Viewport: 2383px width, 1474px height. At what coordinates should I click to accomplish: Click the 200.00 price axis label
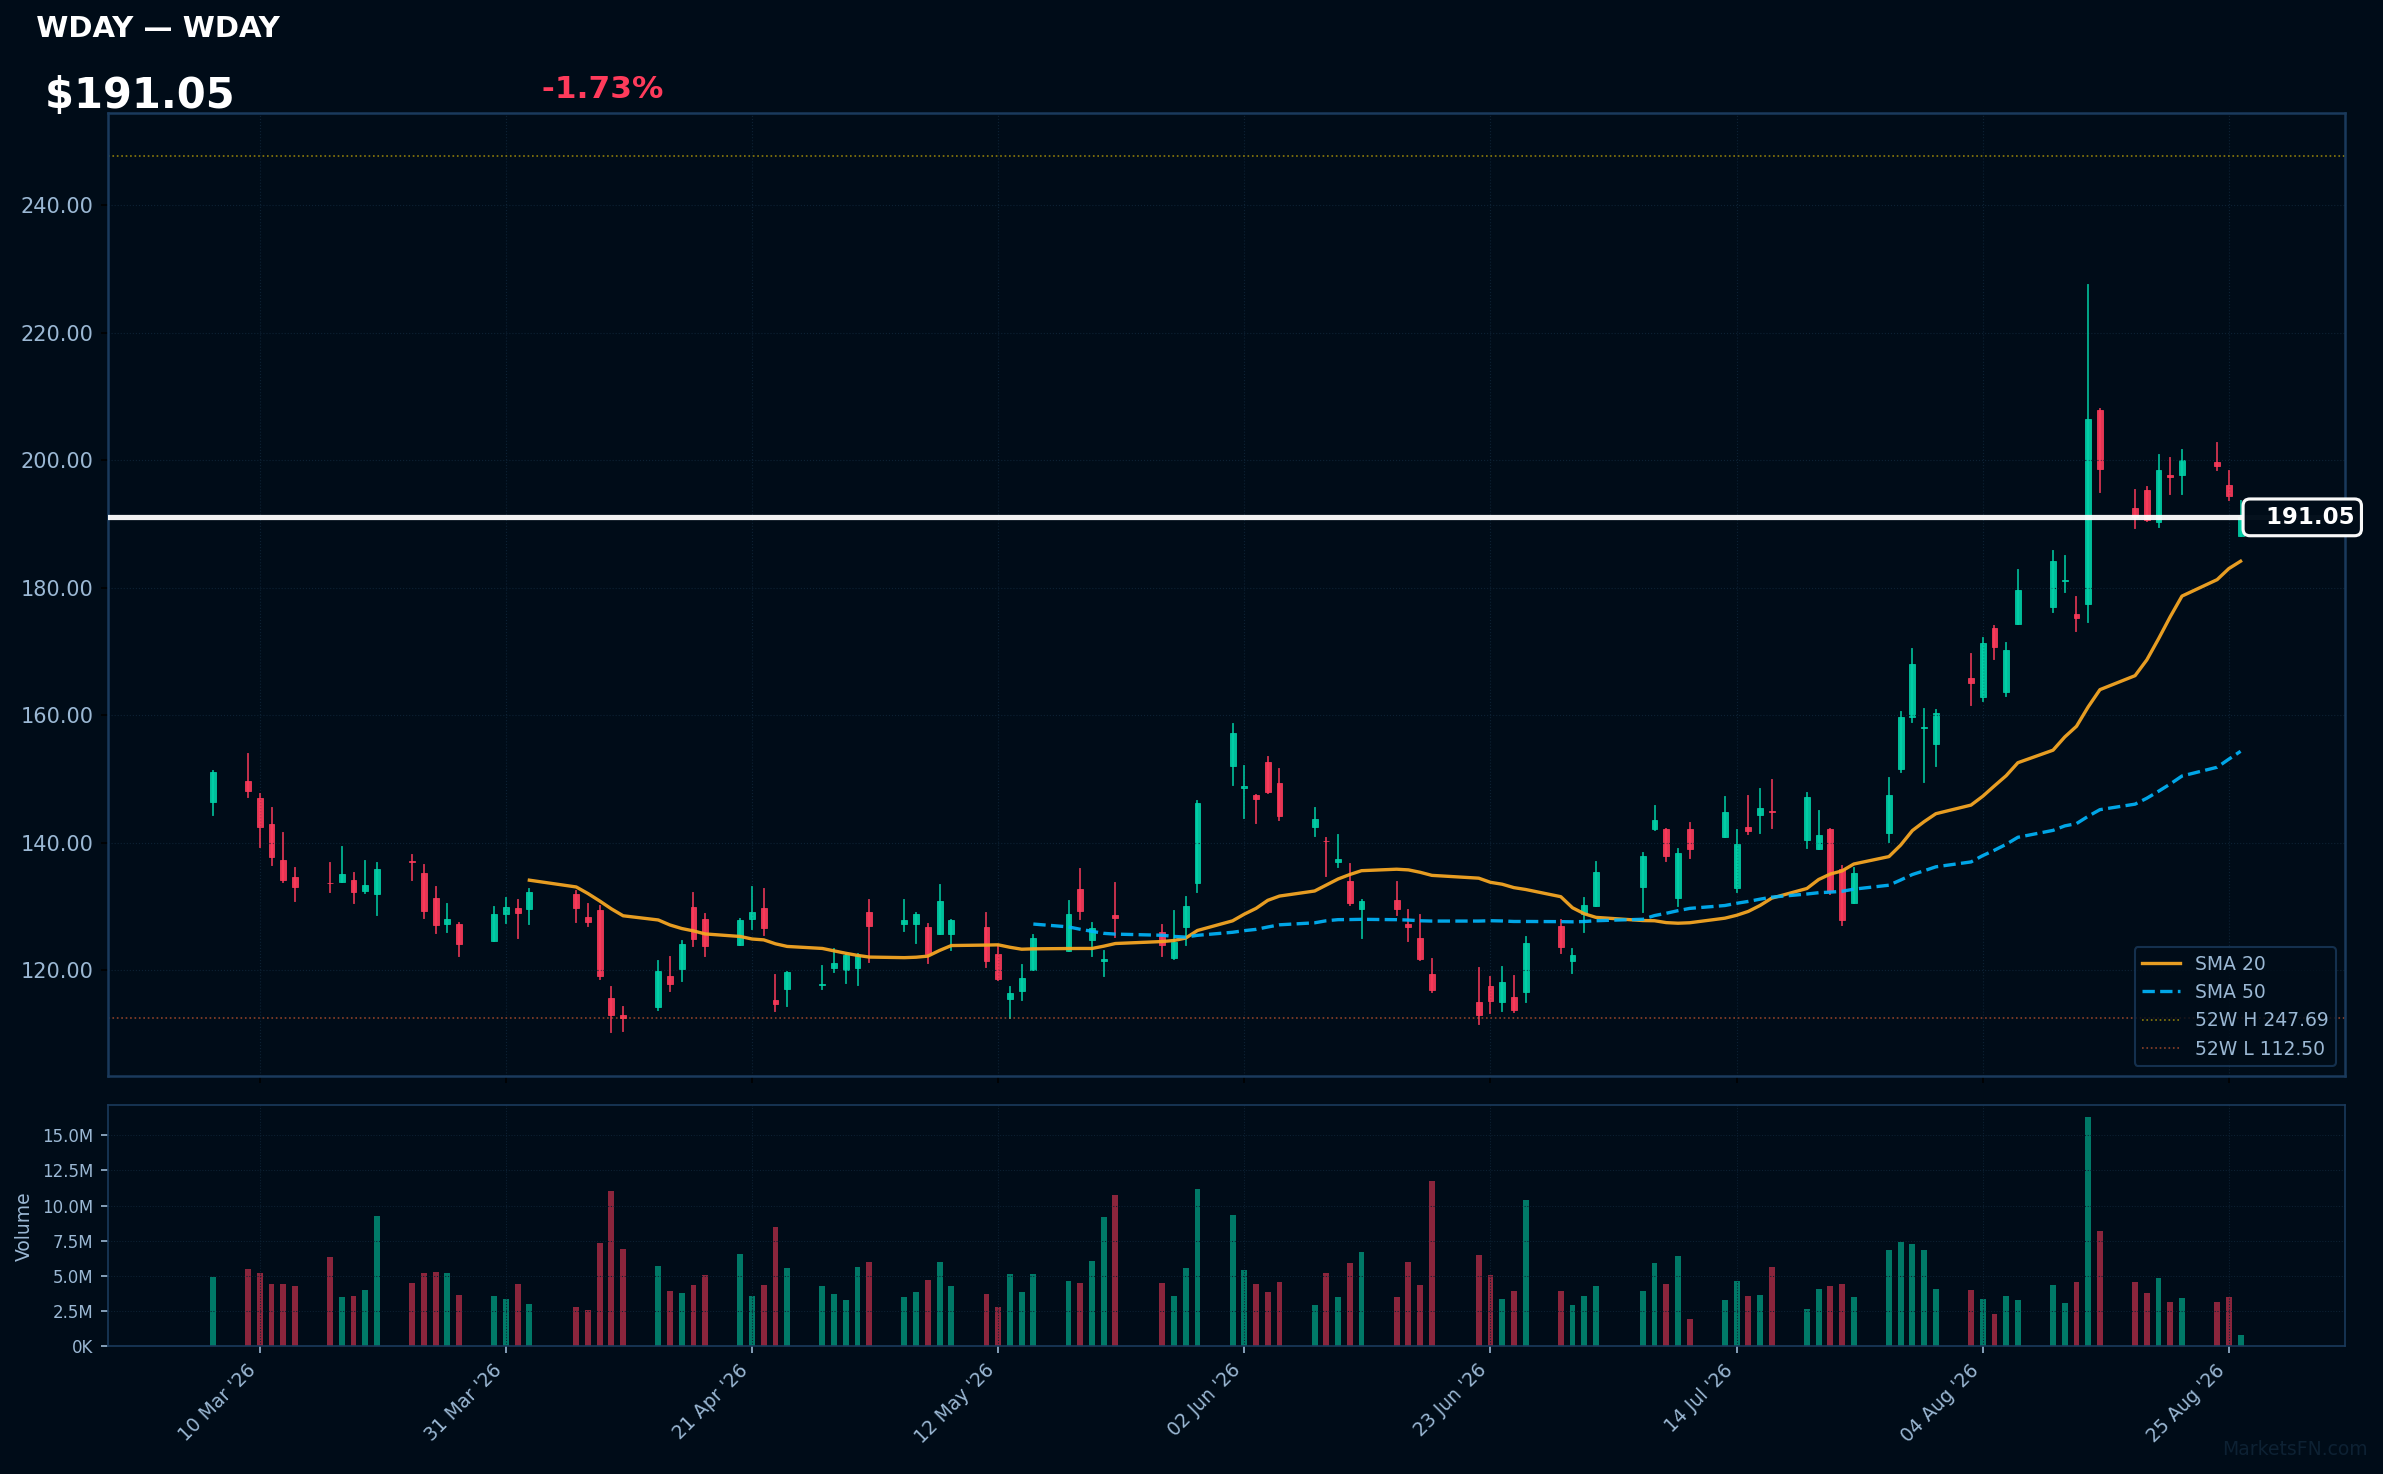pos(57,461)
